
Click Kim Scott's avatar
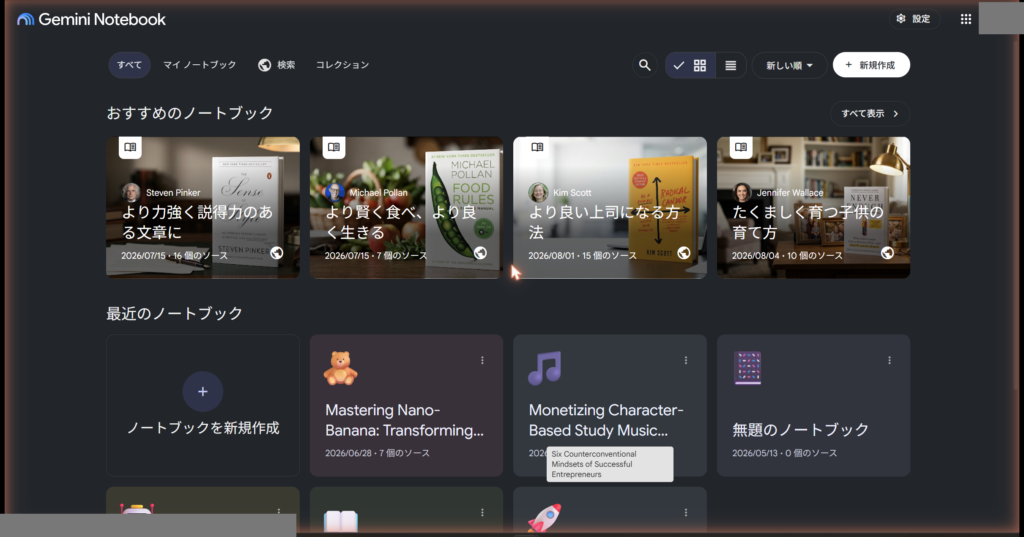[538, 192]
